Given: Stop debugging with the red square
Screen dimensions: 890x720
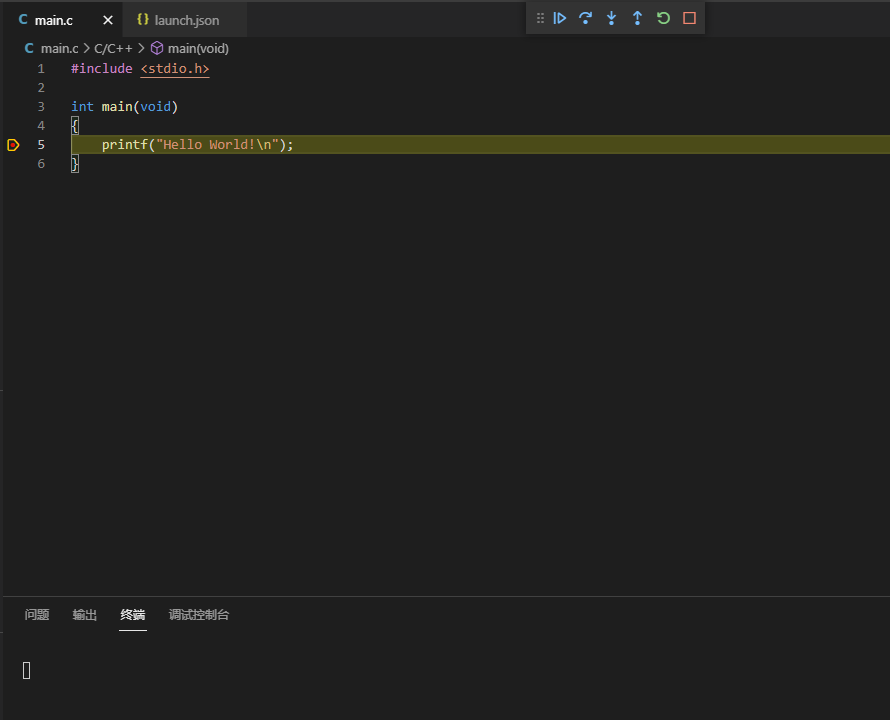Looking at the screenshot, I should [x=689, y=18].
